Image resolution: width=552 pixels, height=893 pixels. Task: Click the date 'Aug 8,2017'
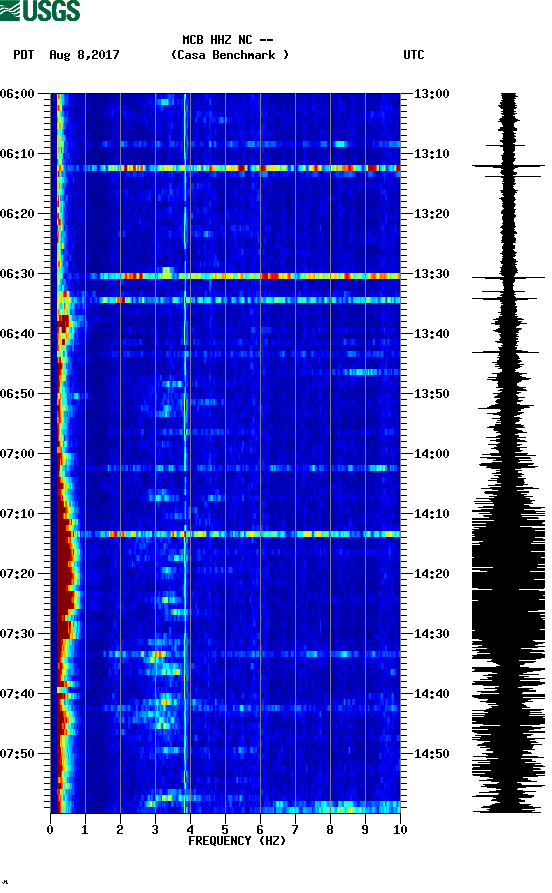click(84, 55)
